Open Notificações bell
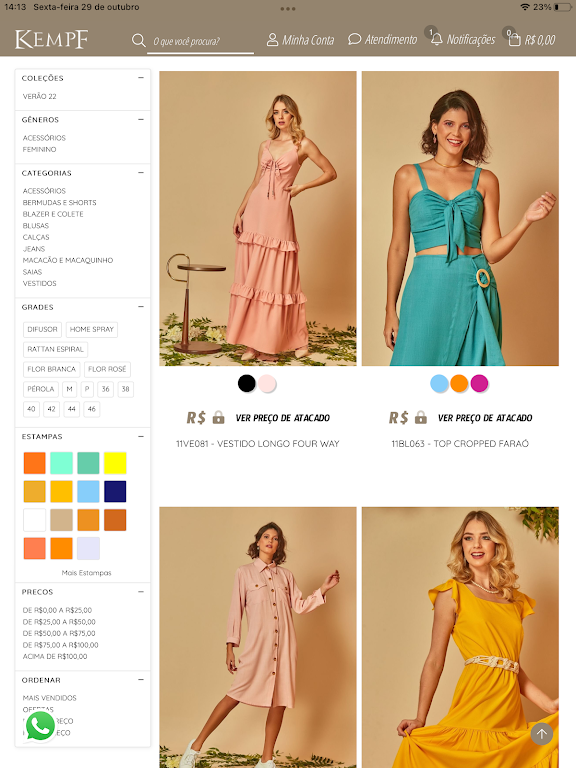The image size is (576, 768). coord(463,39)
